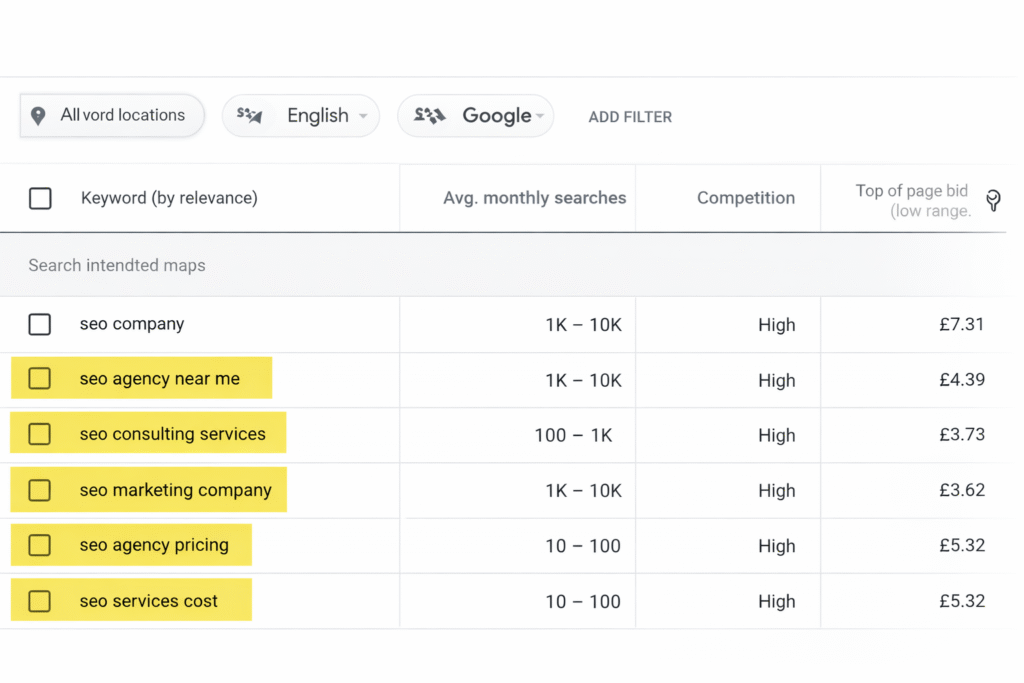Tick the 'seo services cost' checkbox
Viewport: 1024px width, 683px height.
(40, 601)
